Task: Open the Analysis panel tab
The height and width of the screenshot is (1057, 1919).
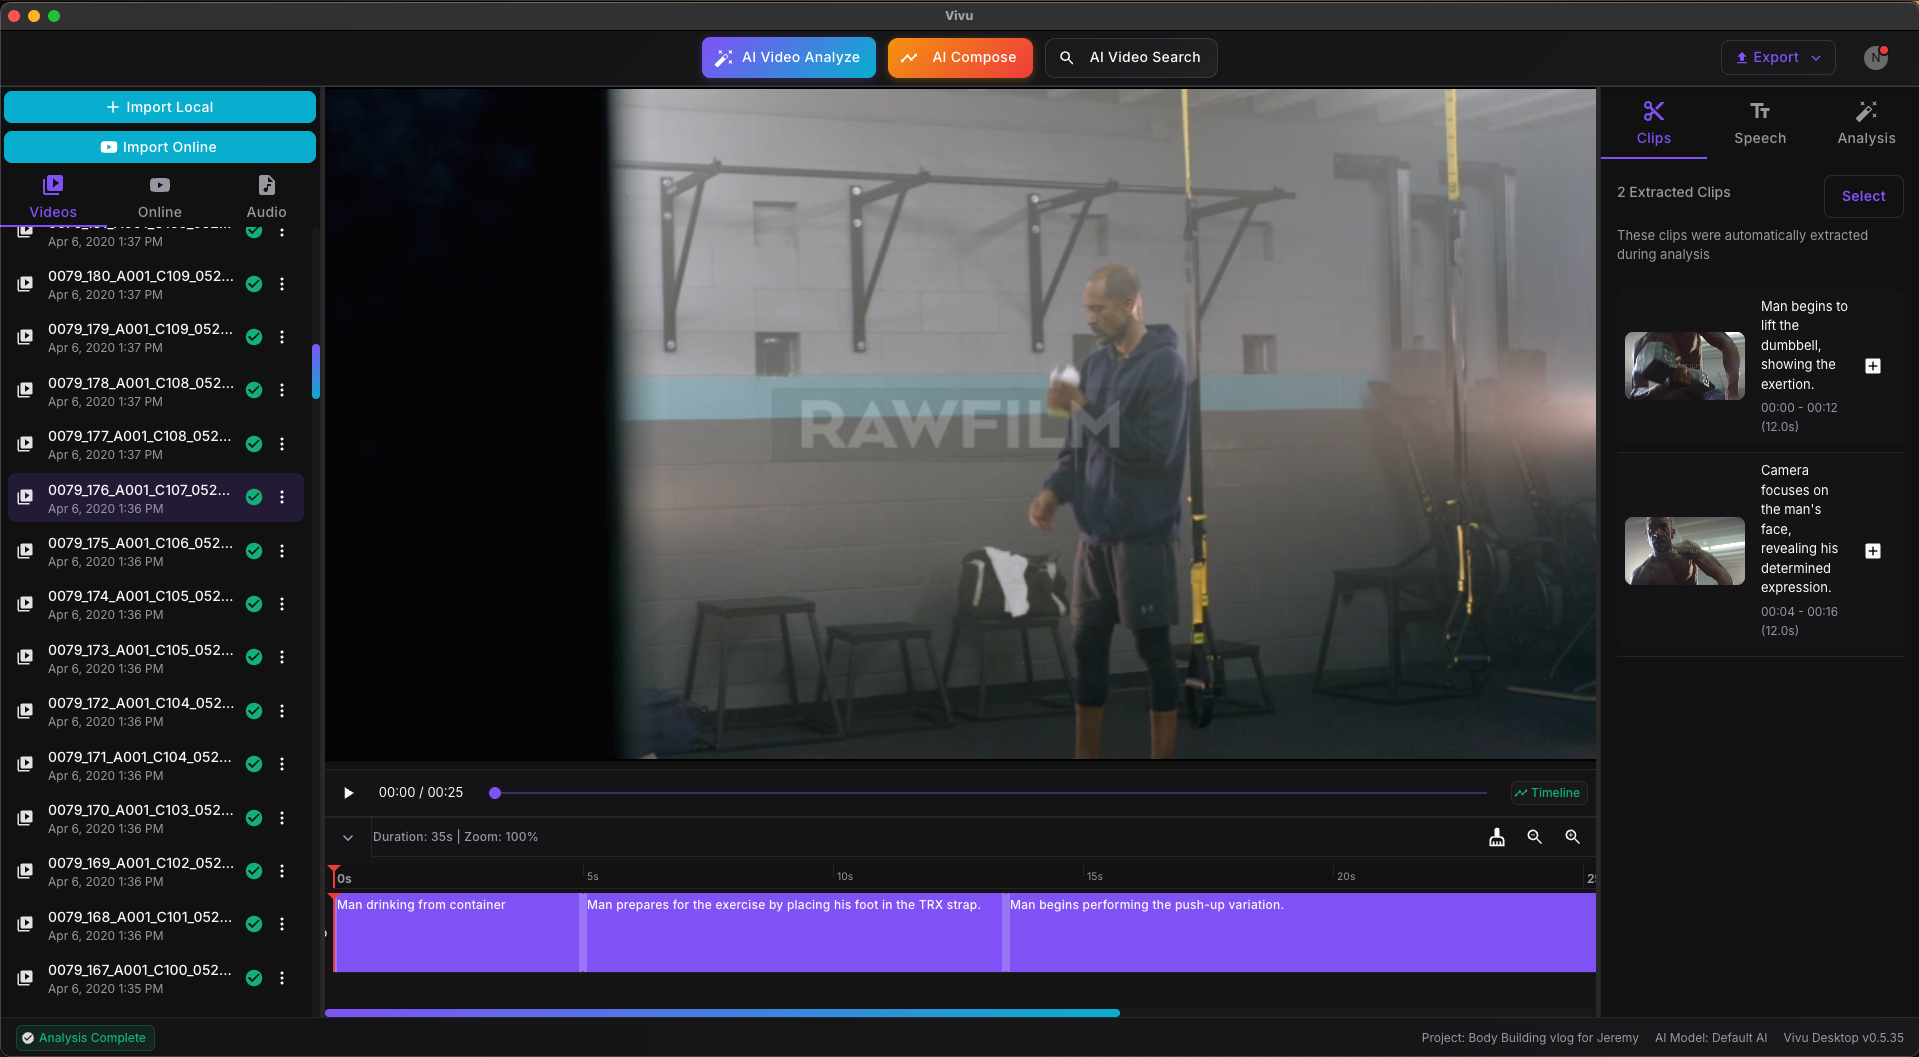Action: point(1866,123)
